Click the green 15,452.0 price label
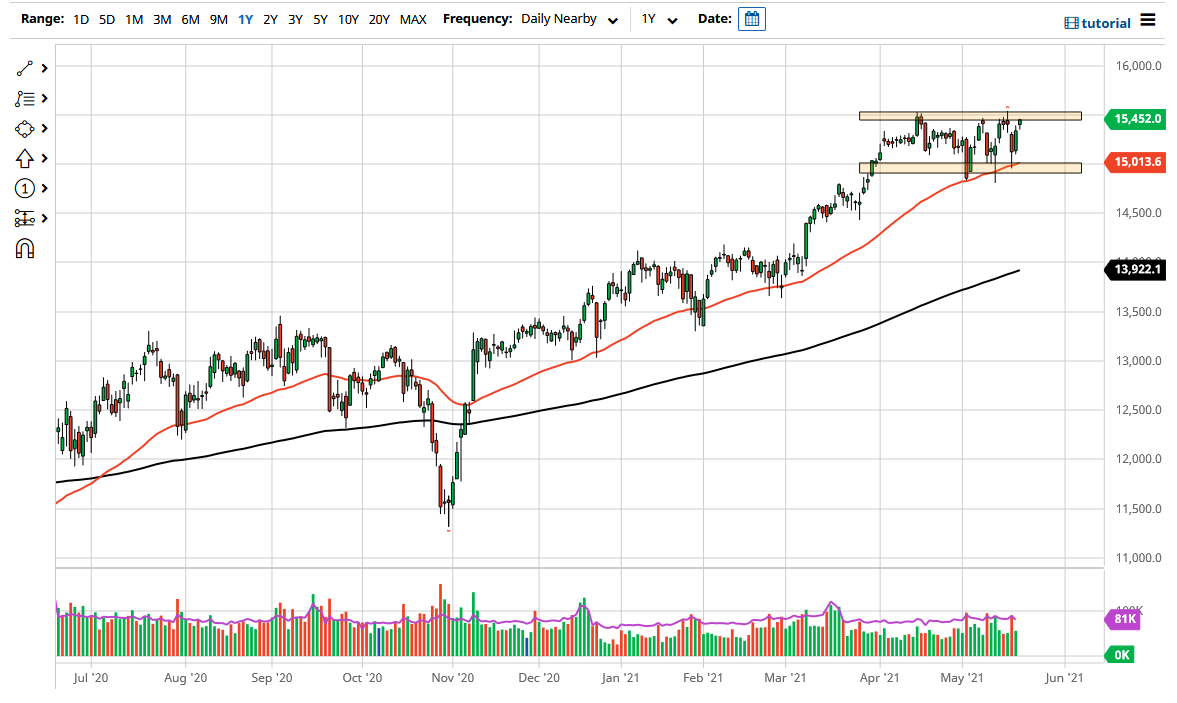The height and width of the screenshot is (703, 1177). [1136, 118]
